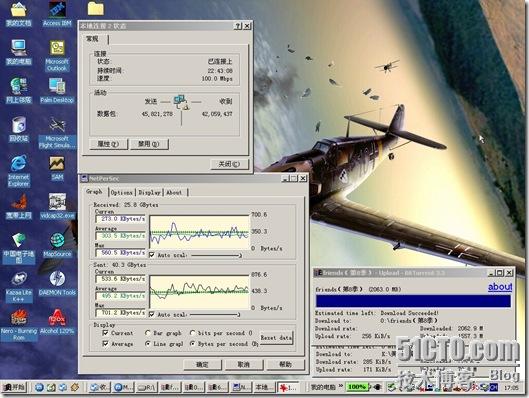Launch the DAEMON Tools desktop icon
This screenshot has width=529, height=398.
pos(57,284)
